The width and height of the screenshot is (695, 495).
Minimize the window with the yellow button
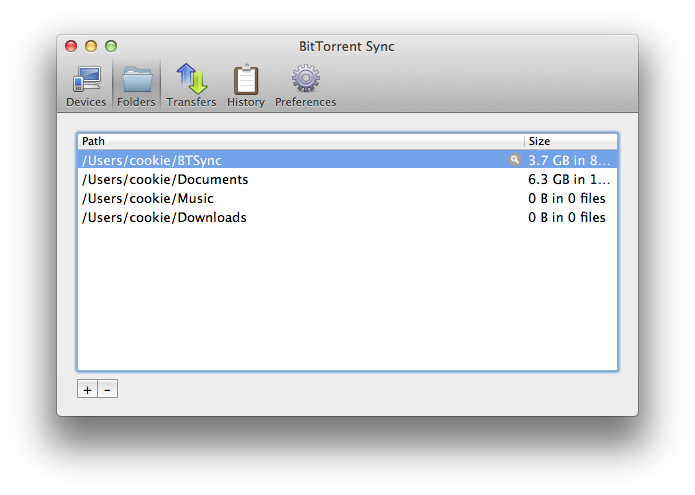coord(91,46)
